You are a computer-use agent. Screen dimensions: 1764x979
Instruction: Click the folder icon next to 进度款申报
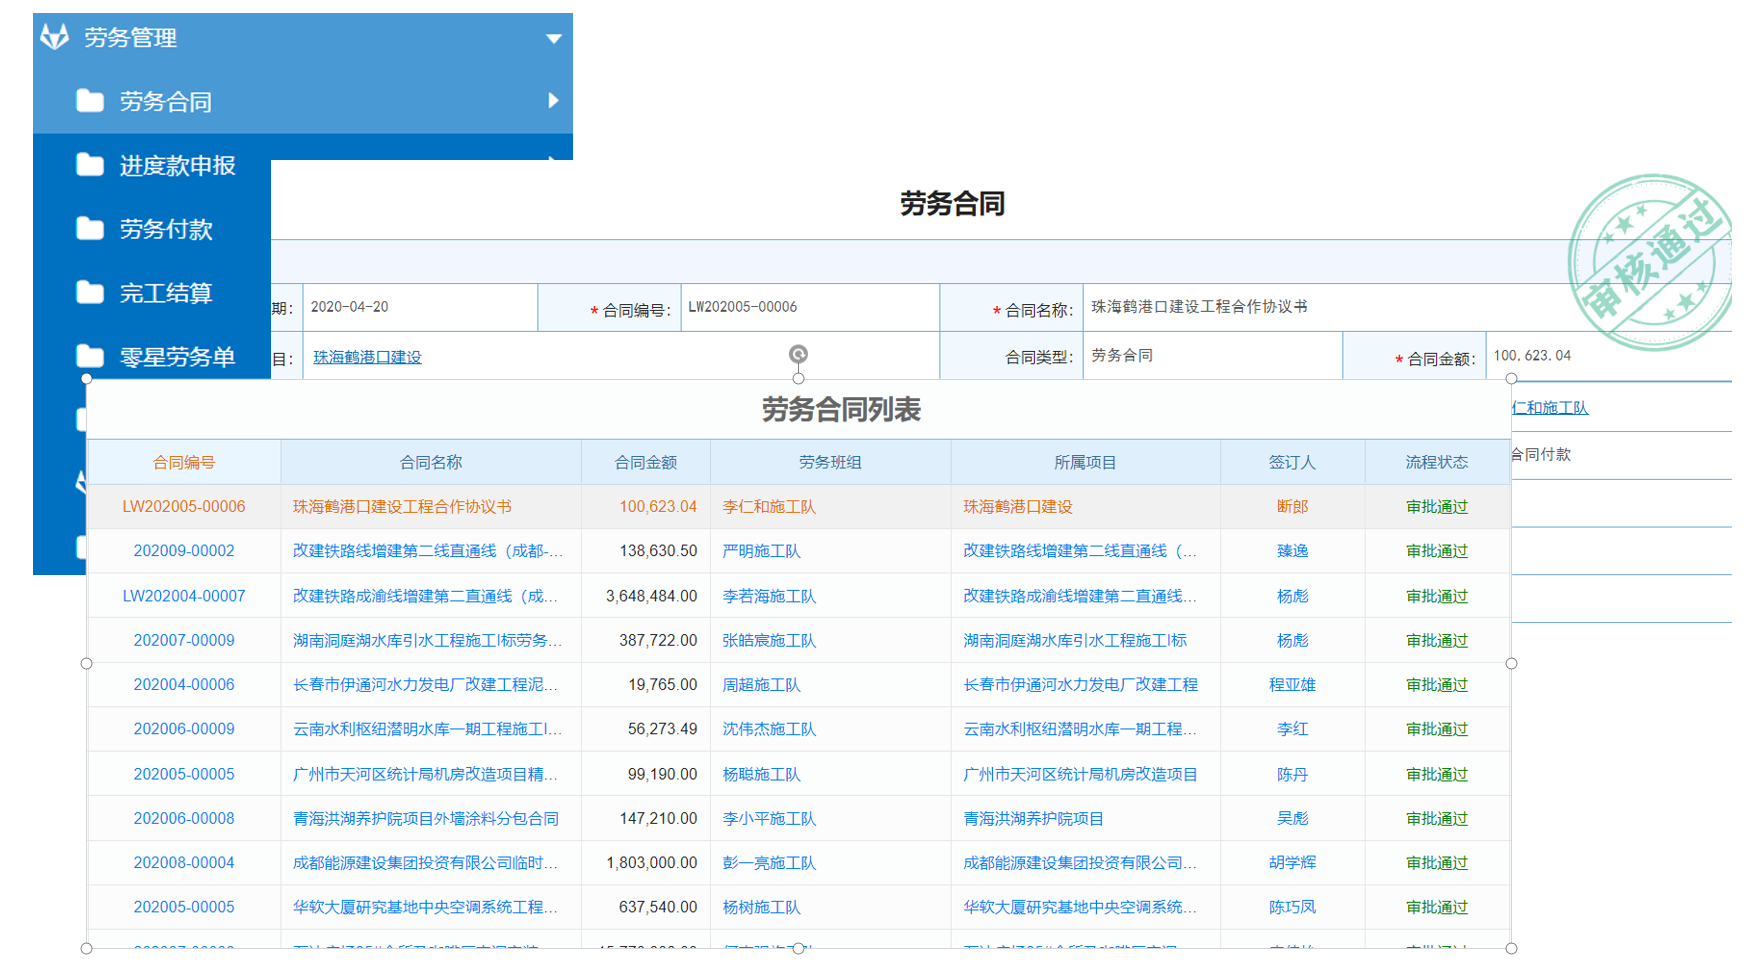pyautogui.click(x=90, y=165)
